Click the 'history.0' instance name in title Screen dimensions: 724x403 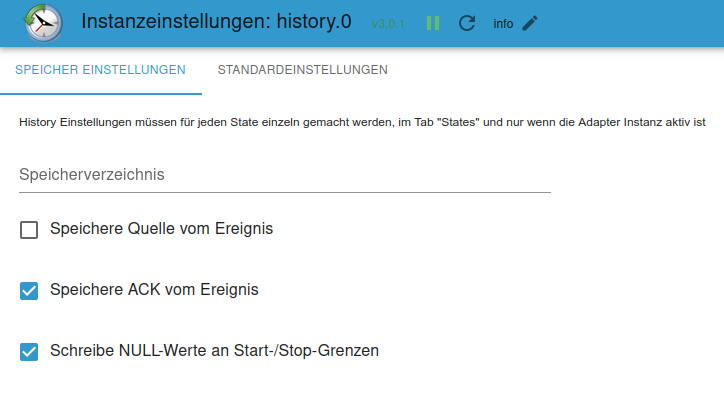(x=312, y=22)
